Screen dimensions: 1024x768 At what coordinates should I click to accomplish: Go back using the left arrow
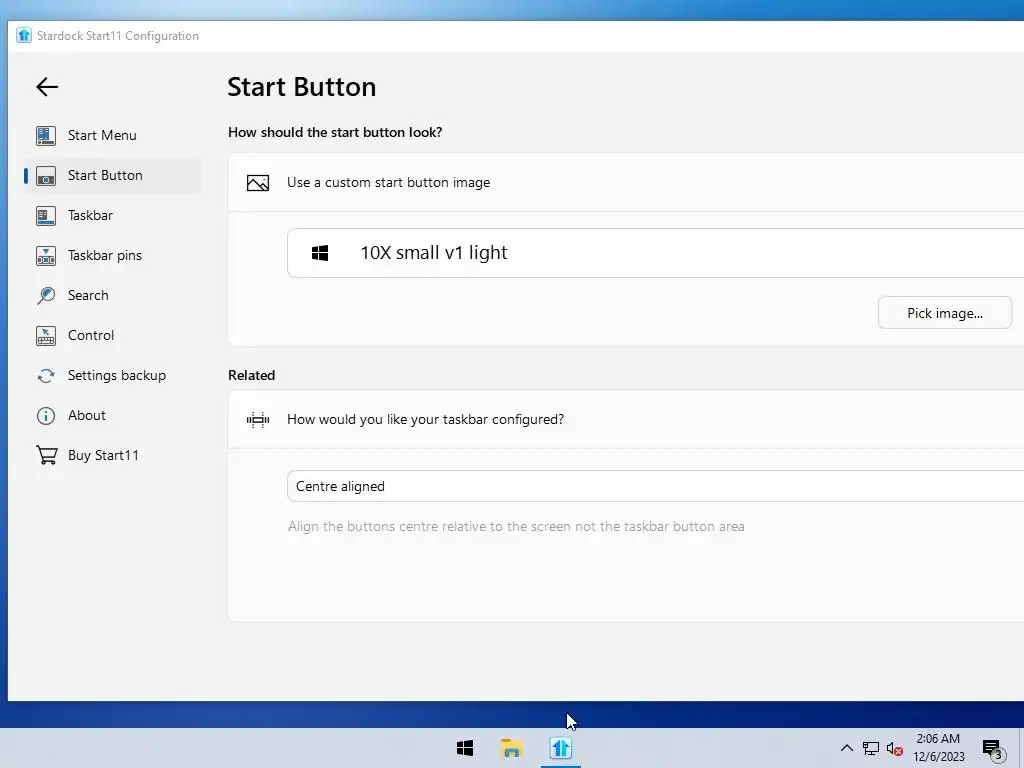(47, 86)
